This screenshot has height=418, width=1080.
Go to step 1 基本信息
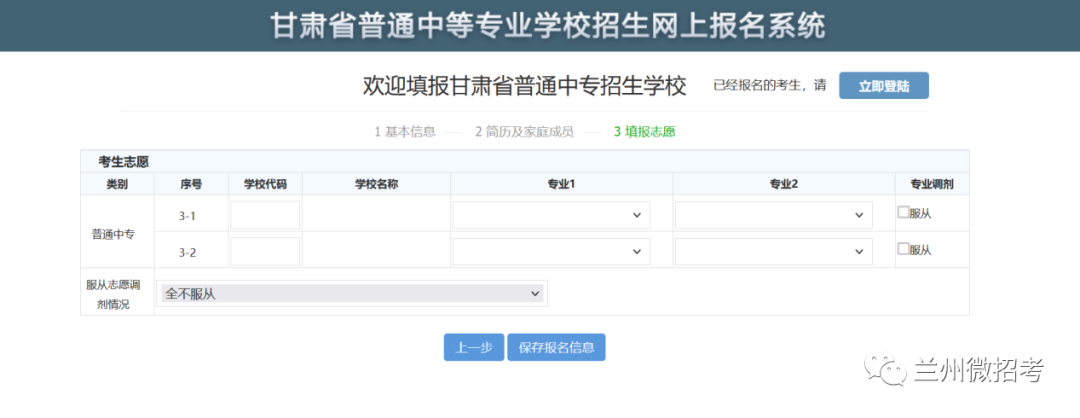404,131
